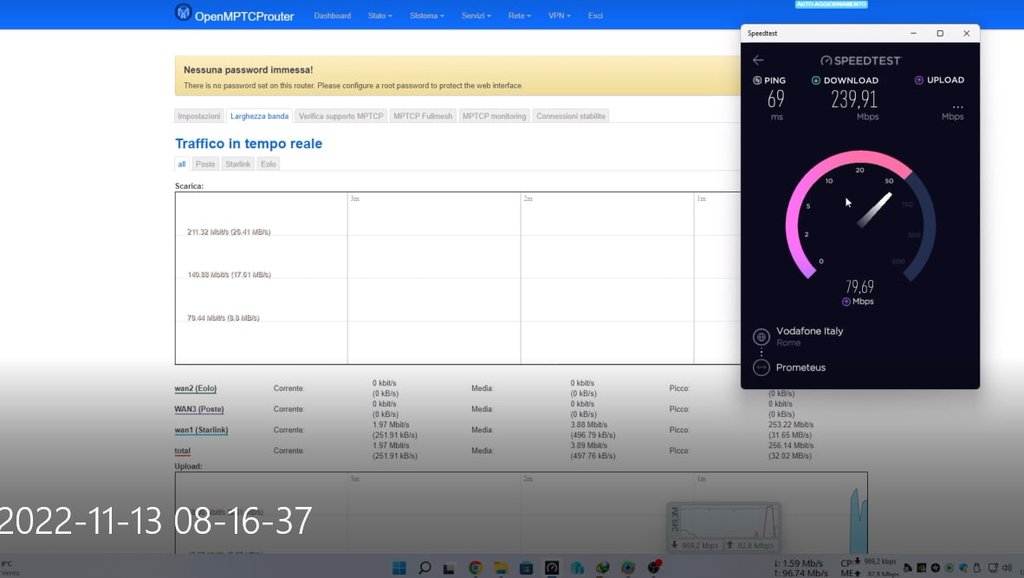Switch to the MPTCP Fullmesh tab
The width and height of the screenshot is (1024, 578).
coord(423,116)
